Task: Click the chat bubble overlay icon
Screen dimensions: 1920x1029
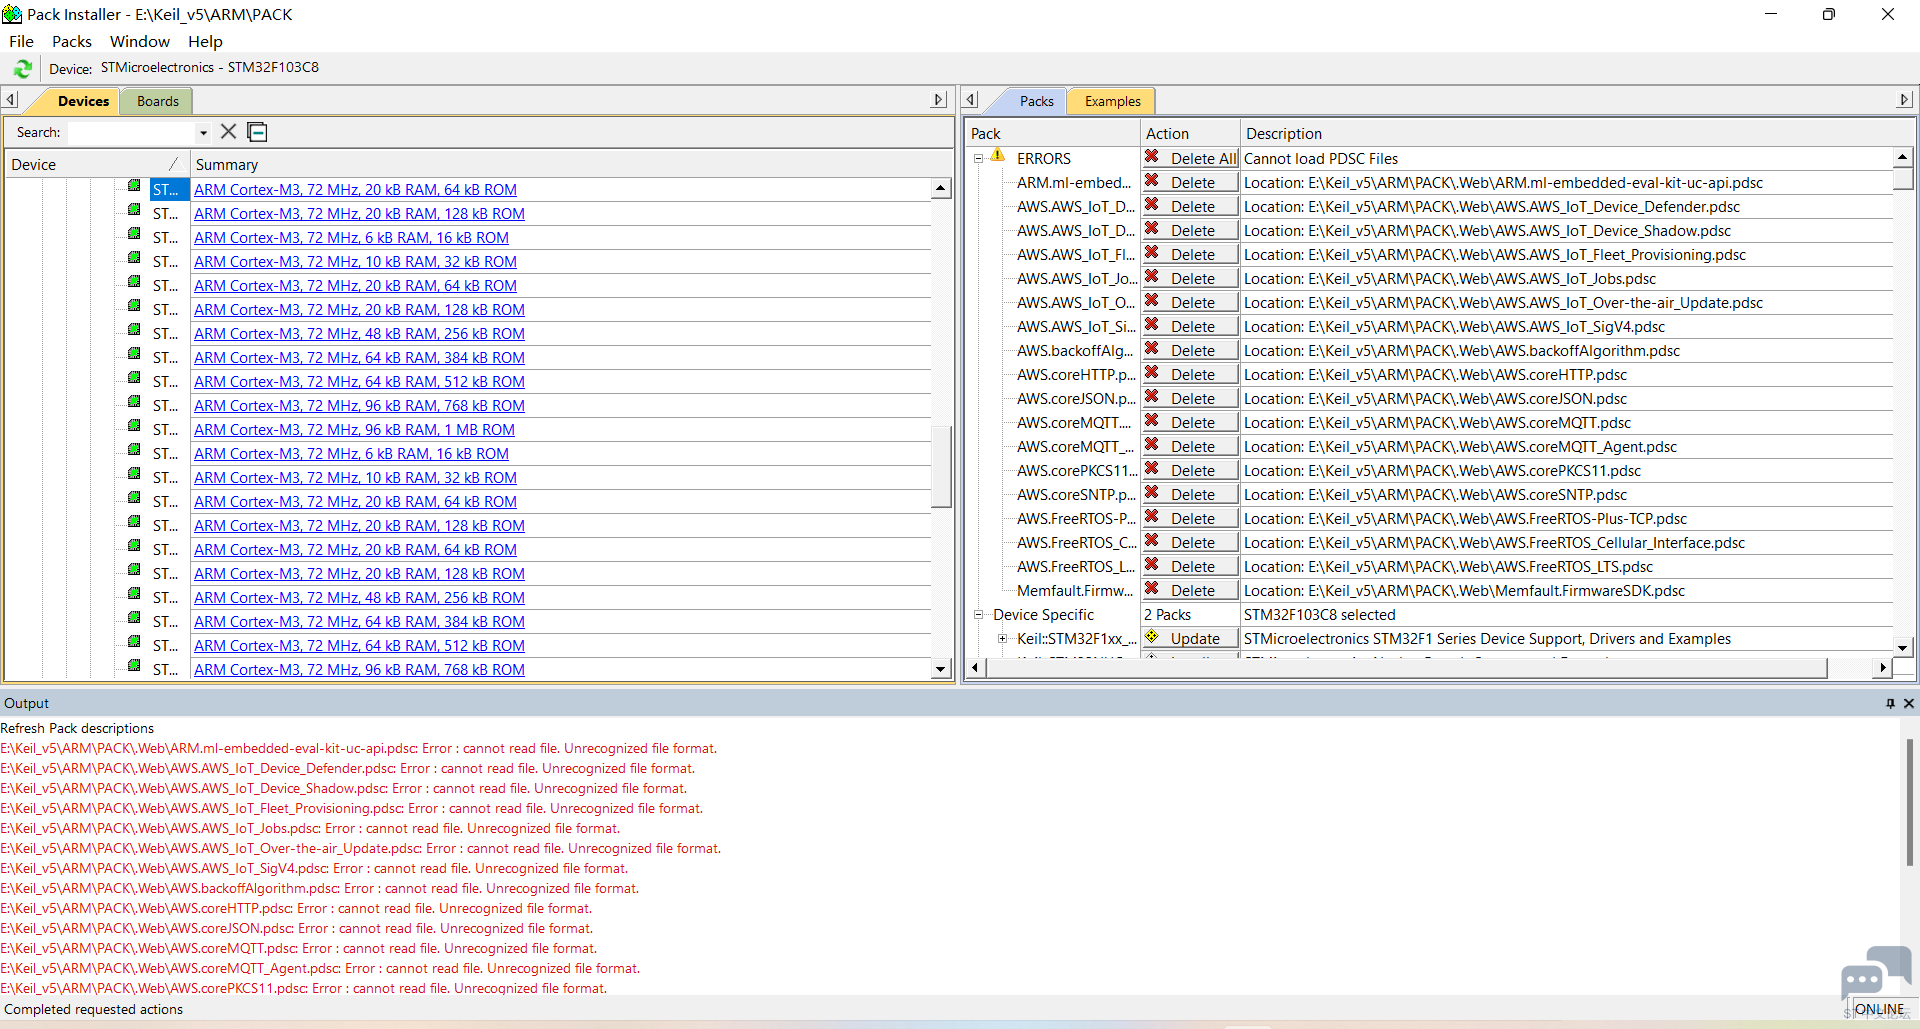Action: click(x=1874, y=972)
